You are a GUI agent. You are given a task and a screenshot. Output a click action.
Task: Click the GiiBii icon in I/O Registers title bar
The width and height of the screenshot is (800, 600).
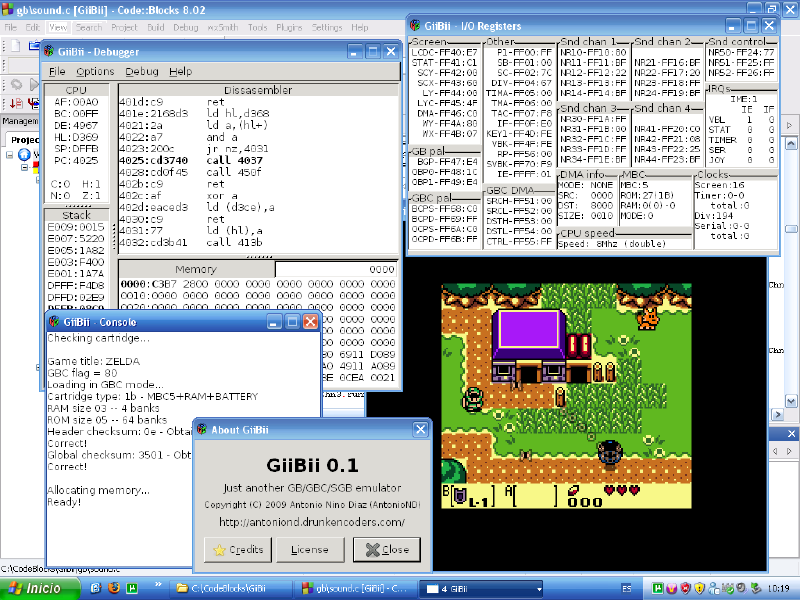[x=414, y=26]
